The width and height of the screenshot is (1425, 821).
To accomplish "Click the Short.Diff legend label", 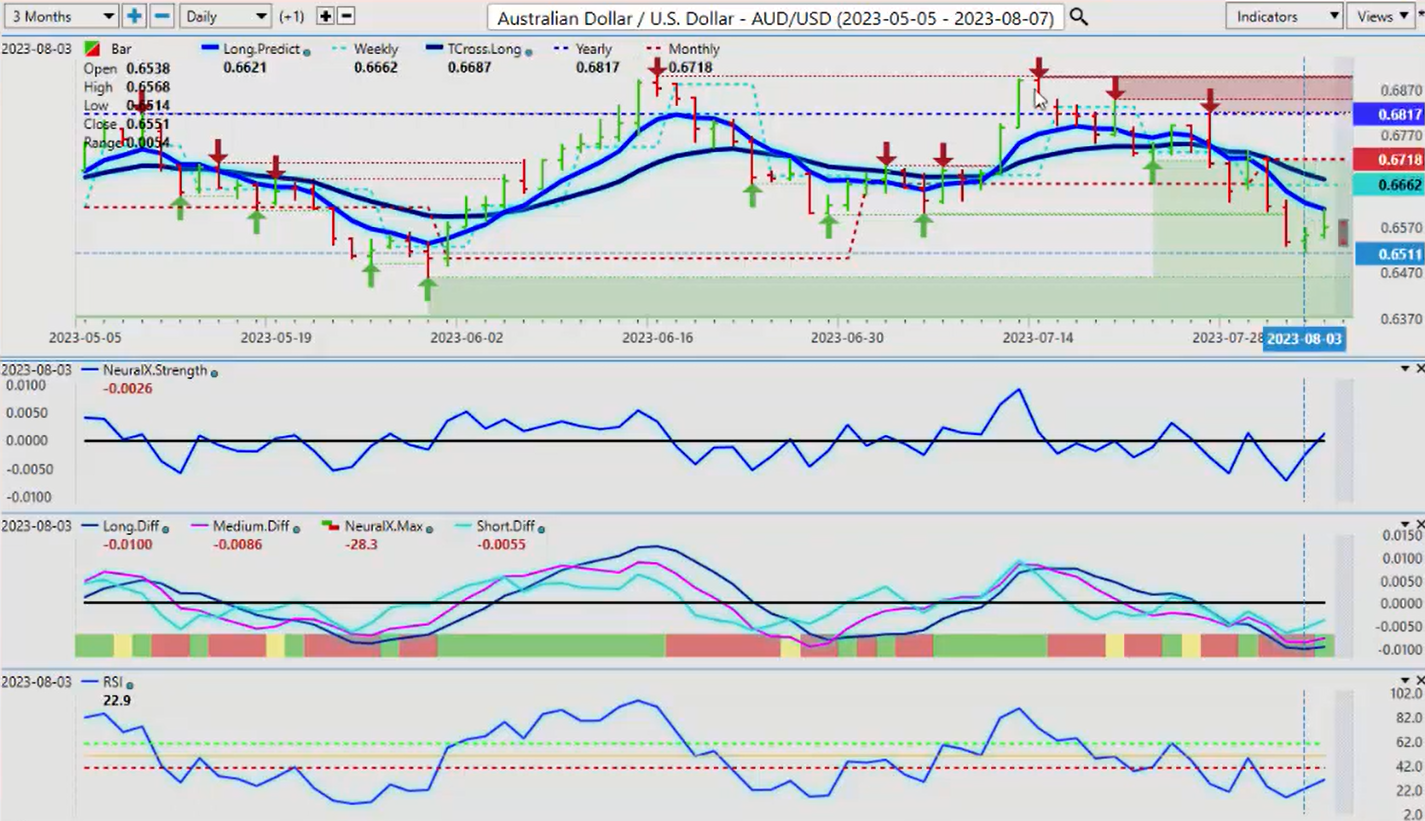I will [x=506, y=526].
